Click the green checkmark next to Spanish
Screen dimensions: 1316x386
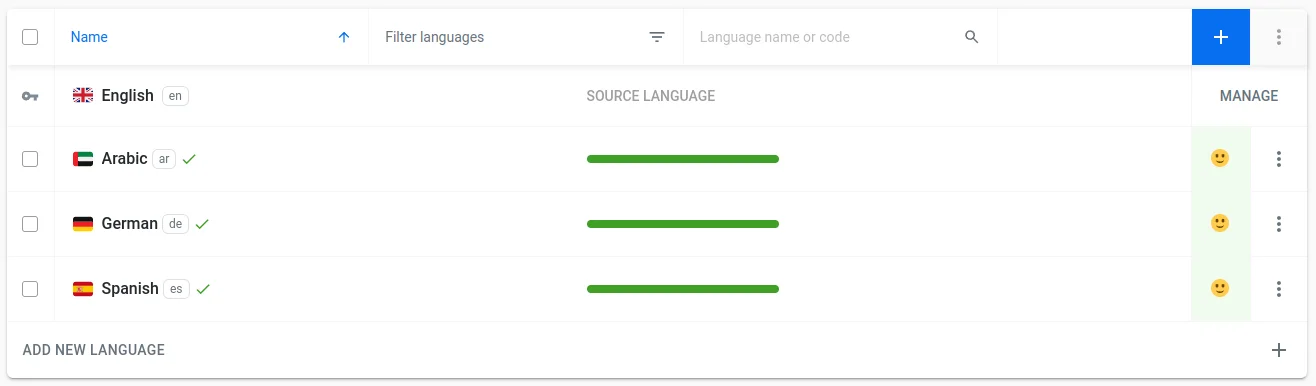click(203, 289)
